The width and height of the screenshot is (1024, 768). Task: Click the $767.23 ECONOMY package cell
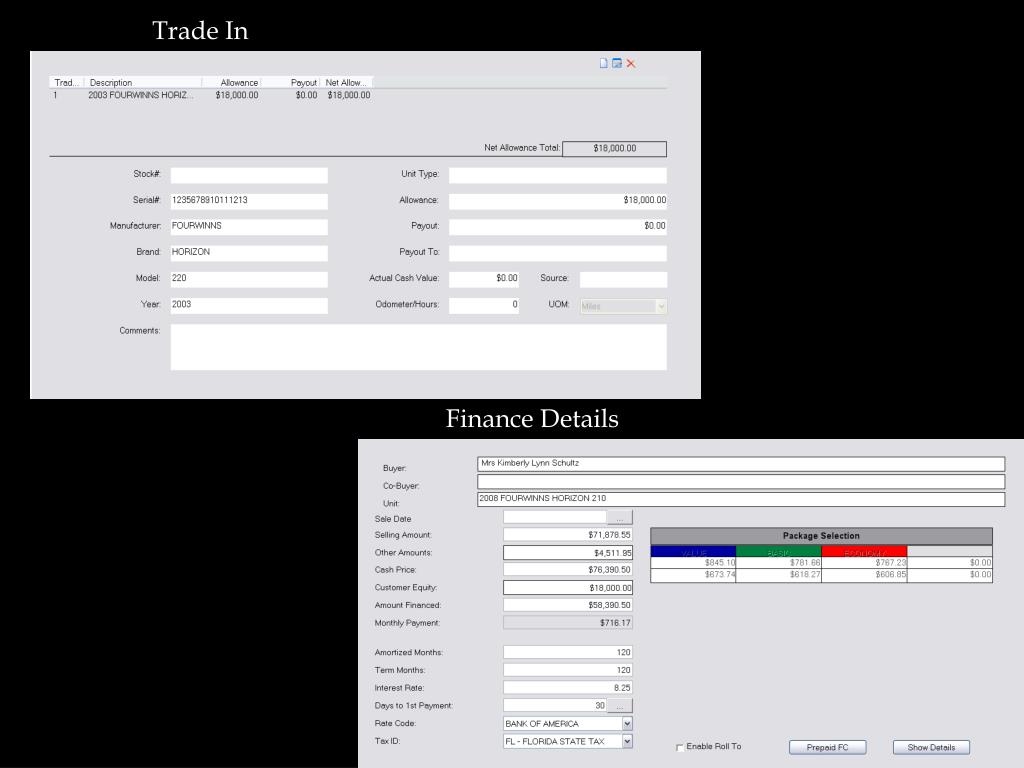pyautogui.click(x=864, y=563)
